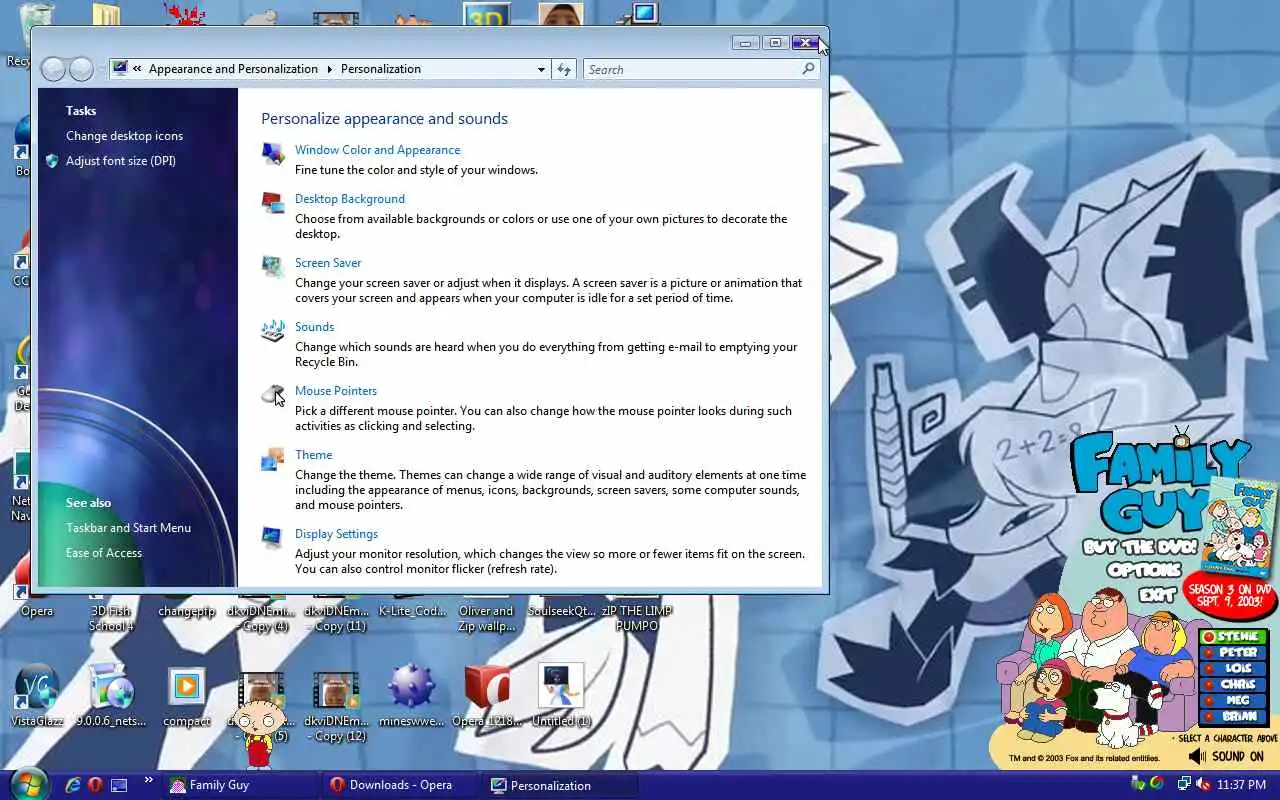Click the Display Settings monitor icon

pyautogui.click(x=273, y=537)
